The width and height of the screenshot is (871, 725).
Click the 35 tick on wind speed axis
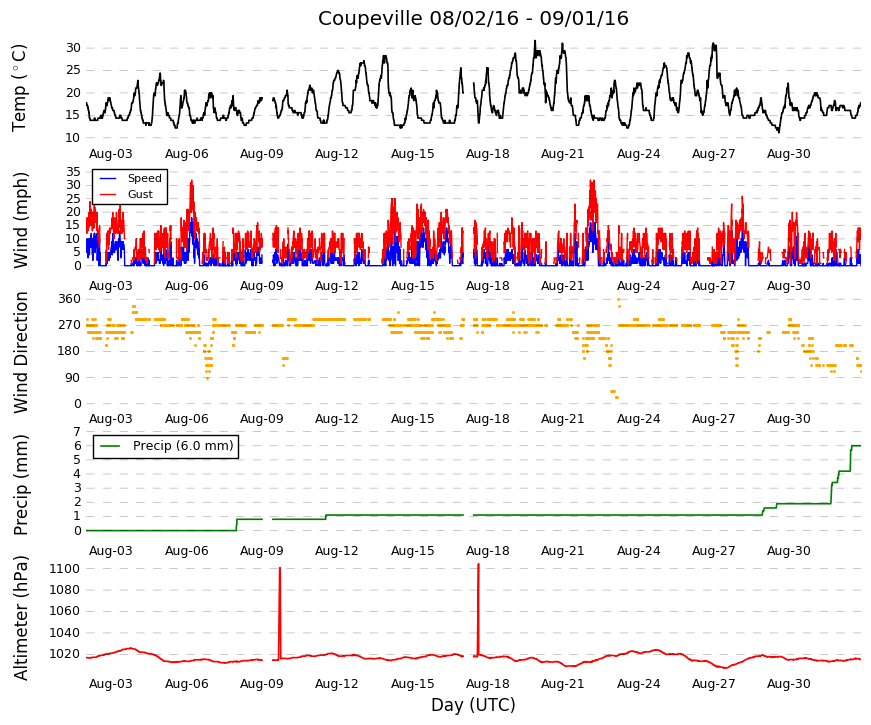point(73,172)
